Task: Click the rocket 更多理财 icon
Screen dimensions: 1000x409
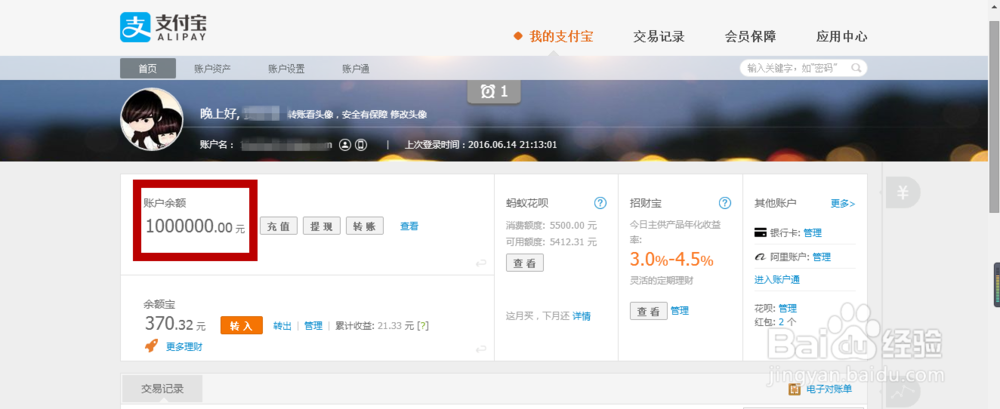Action: [151, 346]
